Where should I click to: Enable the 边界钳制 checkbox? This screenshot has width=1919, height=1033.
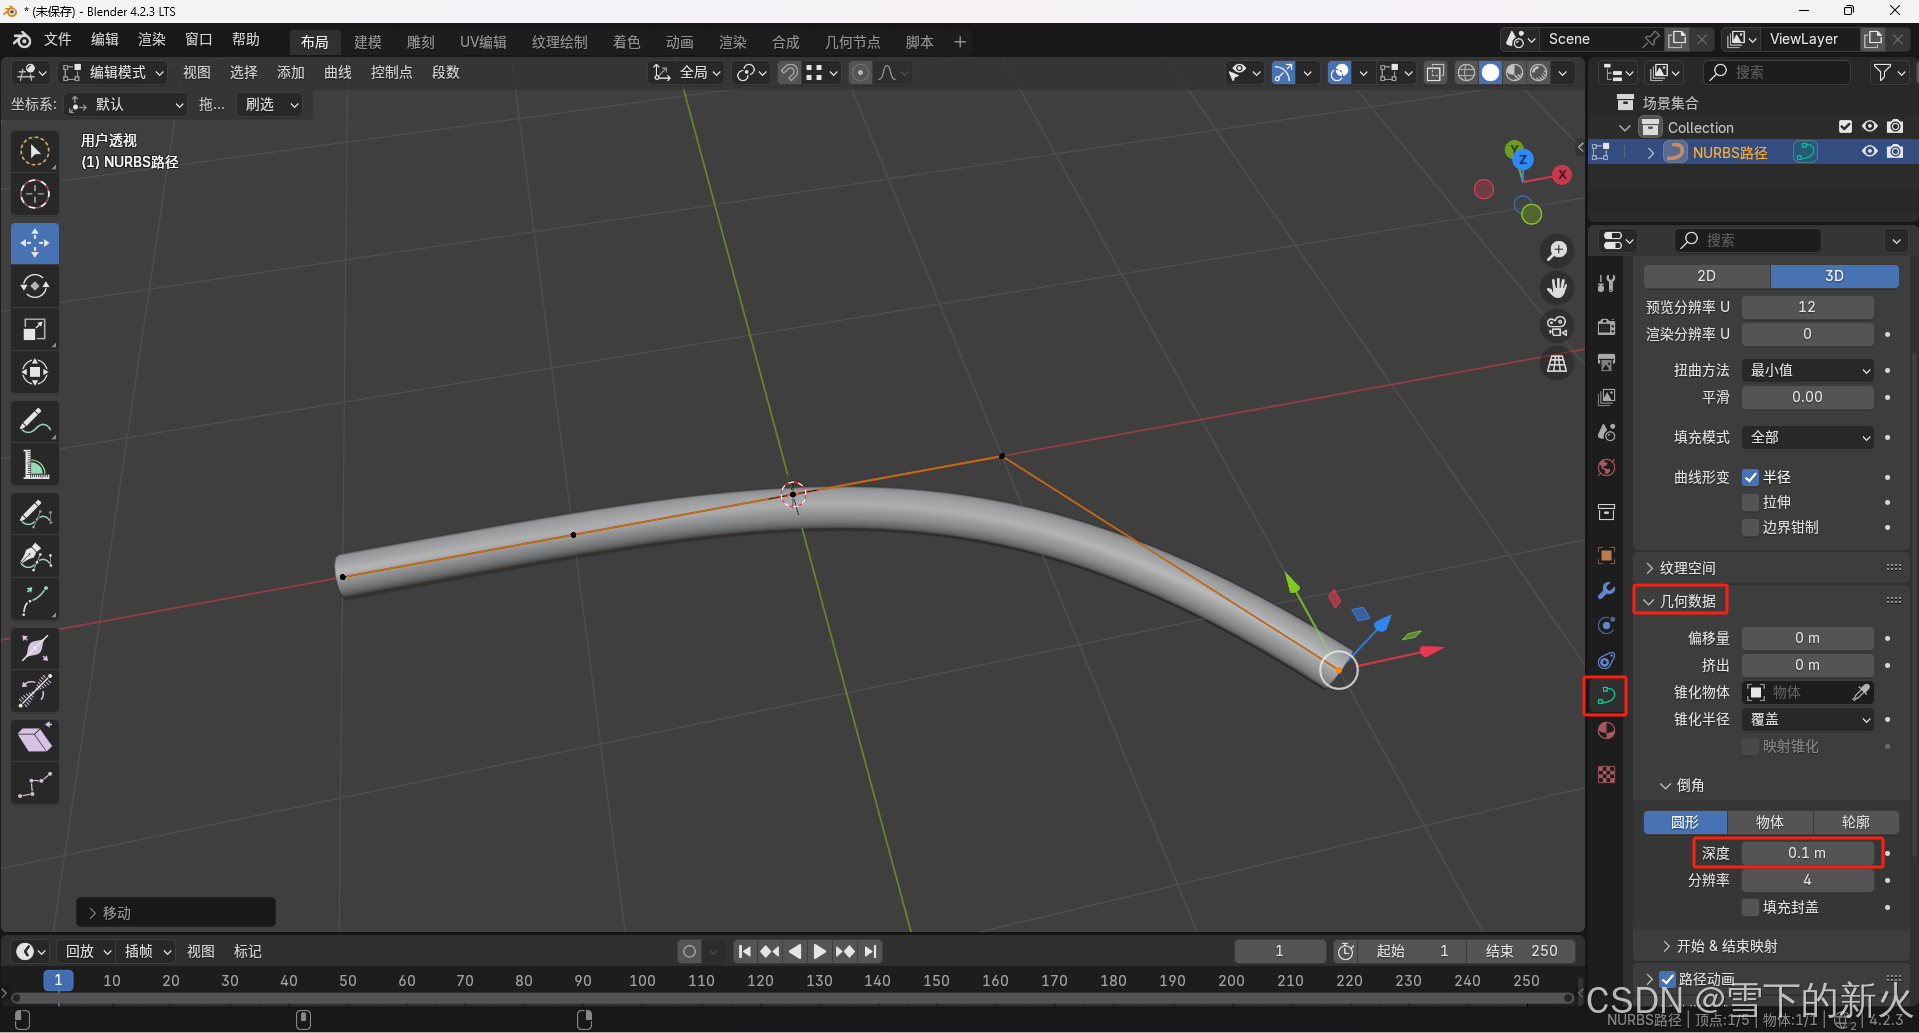click(1750, 527)
